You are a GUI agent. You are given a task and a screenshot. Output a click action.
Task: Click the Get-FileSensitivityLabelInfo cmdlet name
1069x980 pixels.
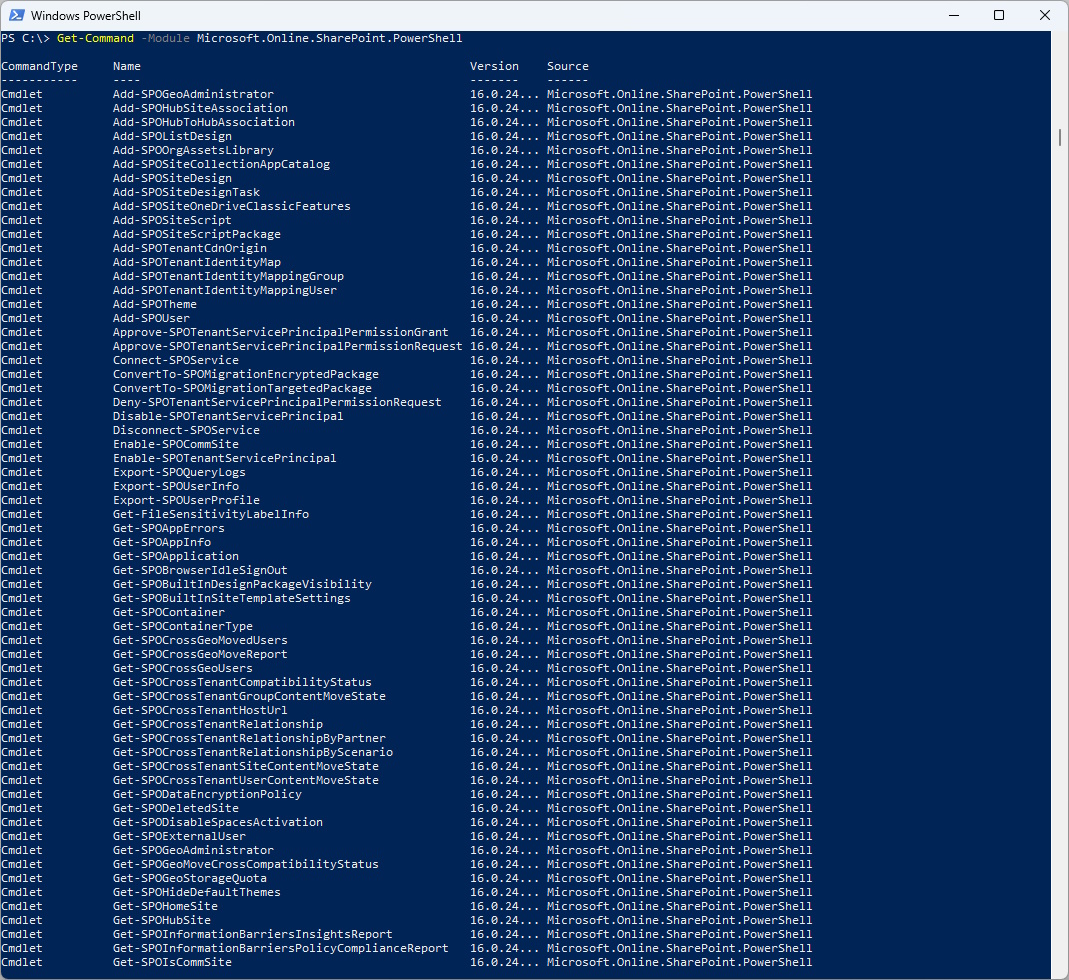pyautogui.click(x=210, y=514)
